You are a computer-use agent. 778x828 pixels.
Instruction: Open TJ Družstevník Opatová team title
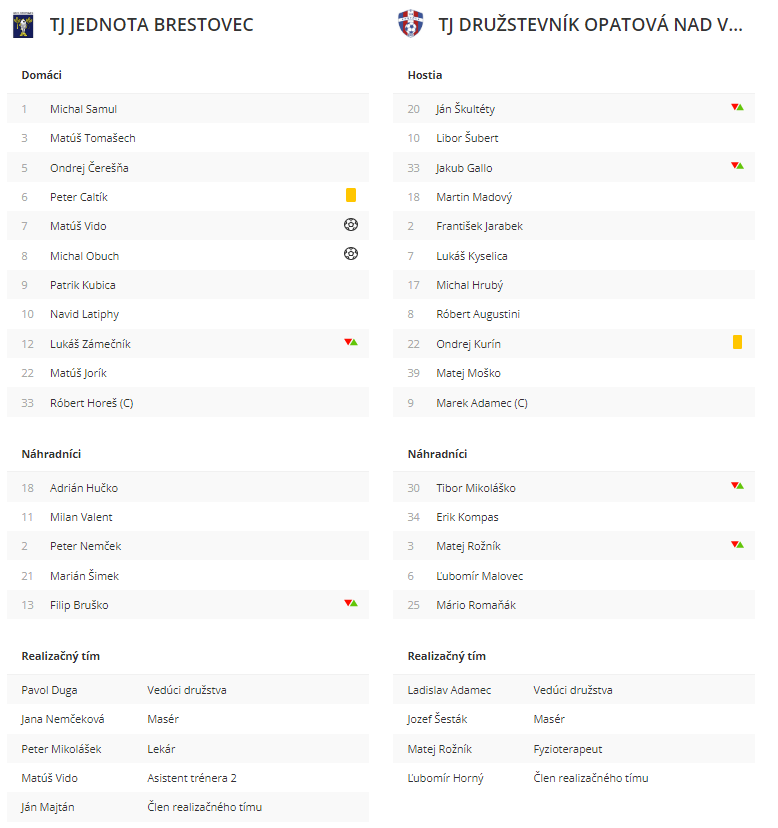(x=590, y=25)
